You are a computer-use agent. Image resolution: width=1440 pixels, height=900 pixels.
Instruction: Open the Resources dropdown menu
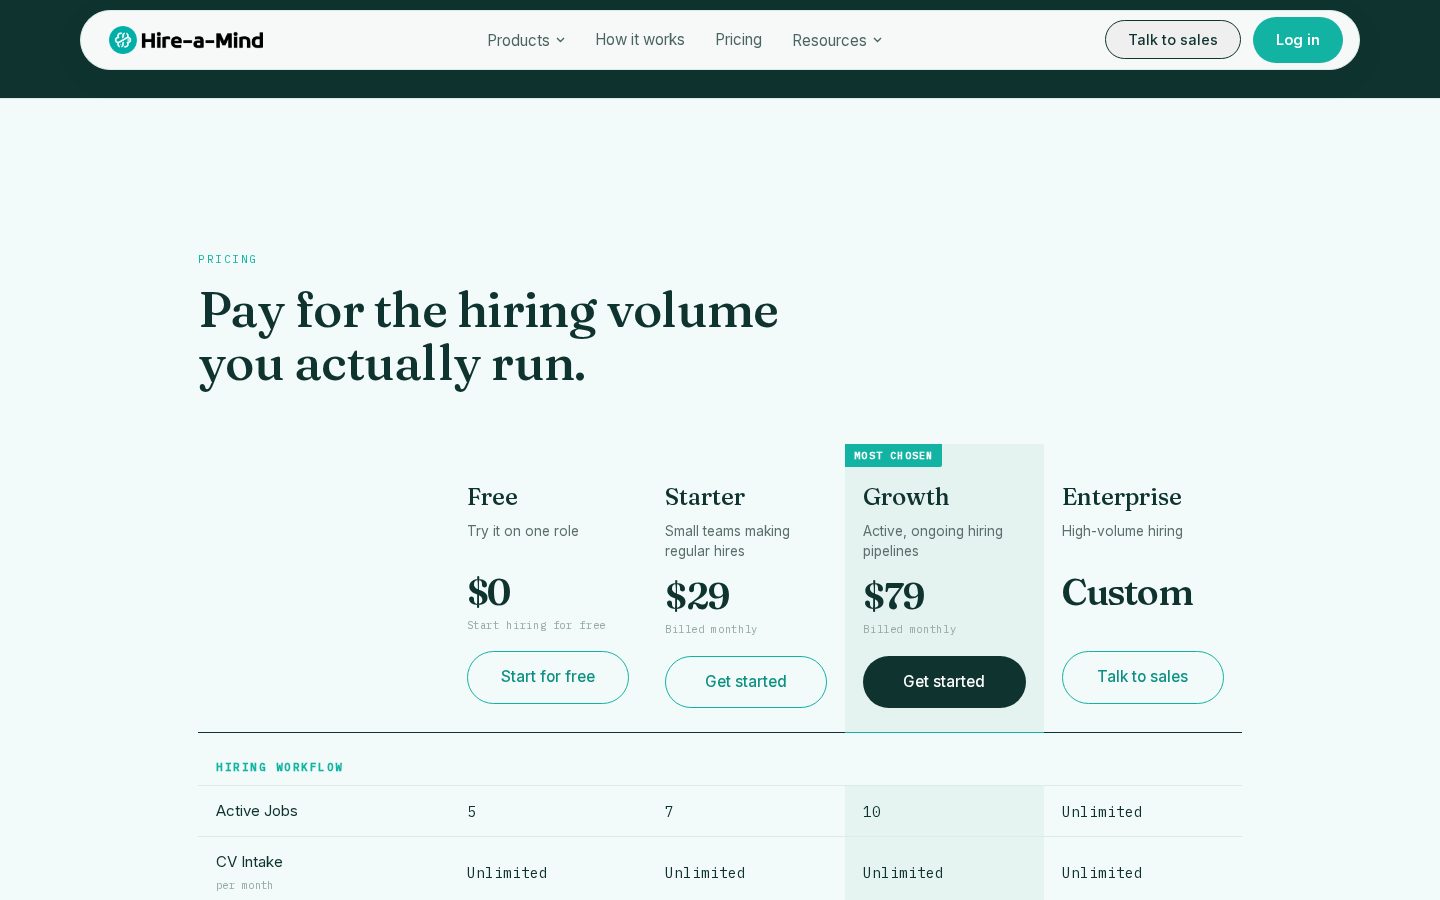837,40
